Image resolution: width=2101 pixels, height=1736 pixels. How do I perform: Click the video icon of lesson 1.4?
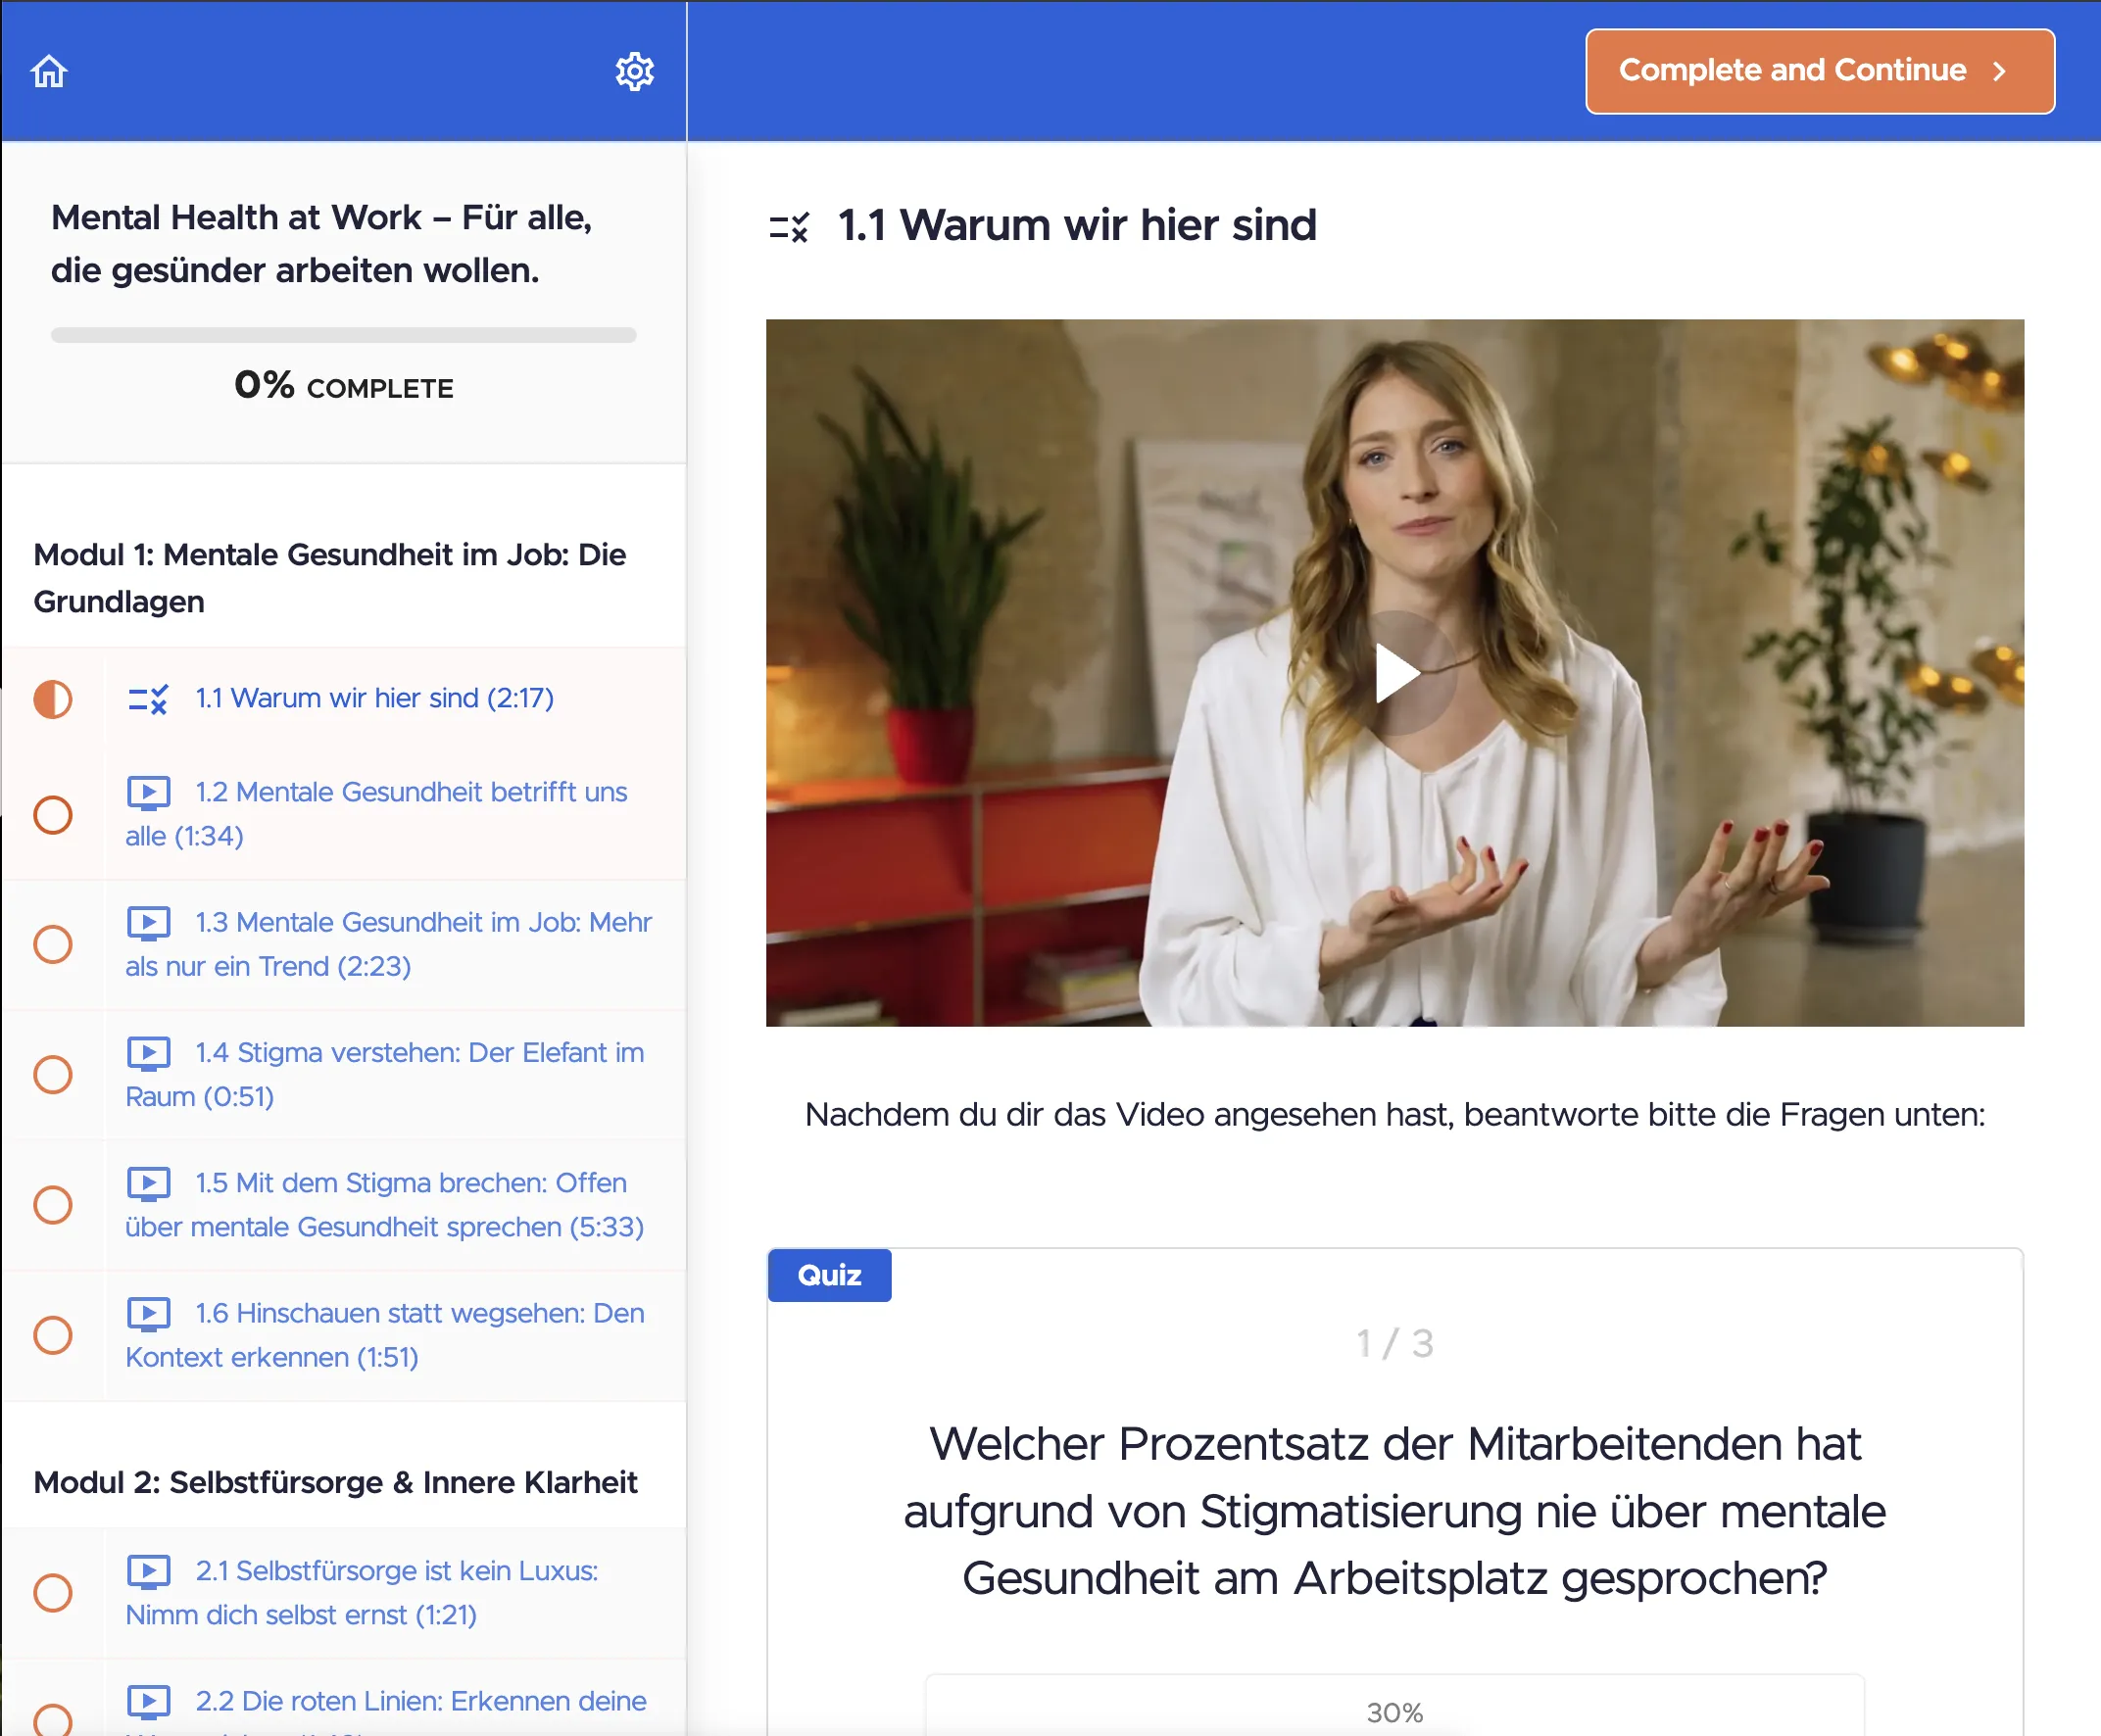tap(148, 1053)
